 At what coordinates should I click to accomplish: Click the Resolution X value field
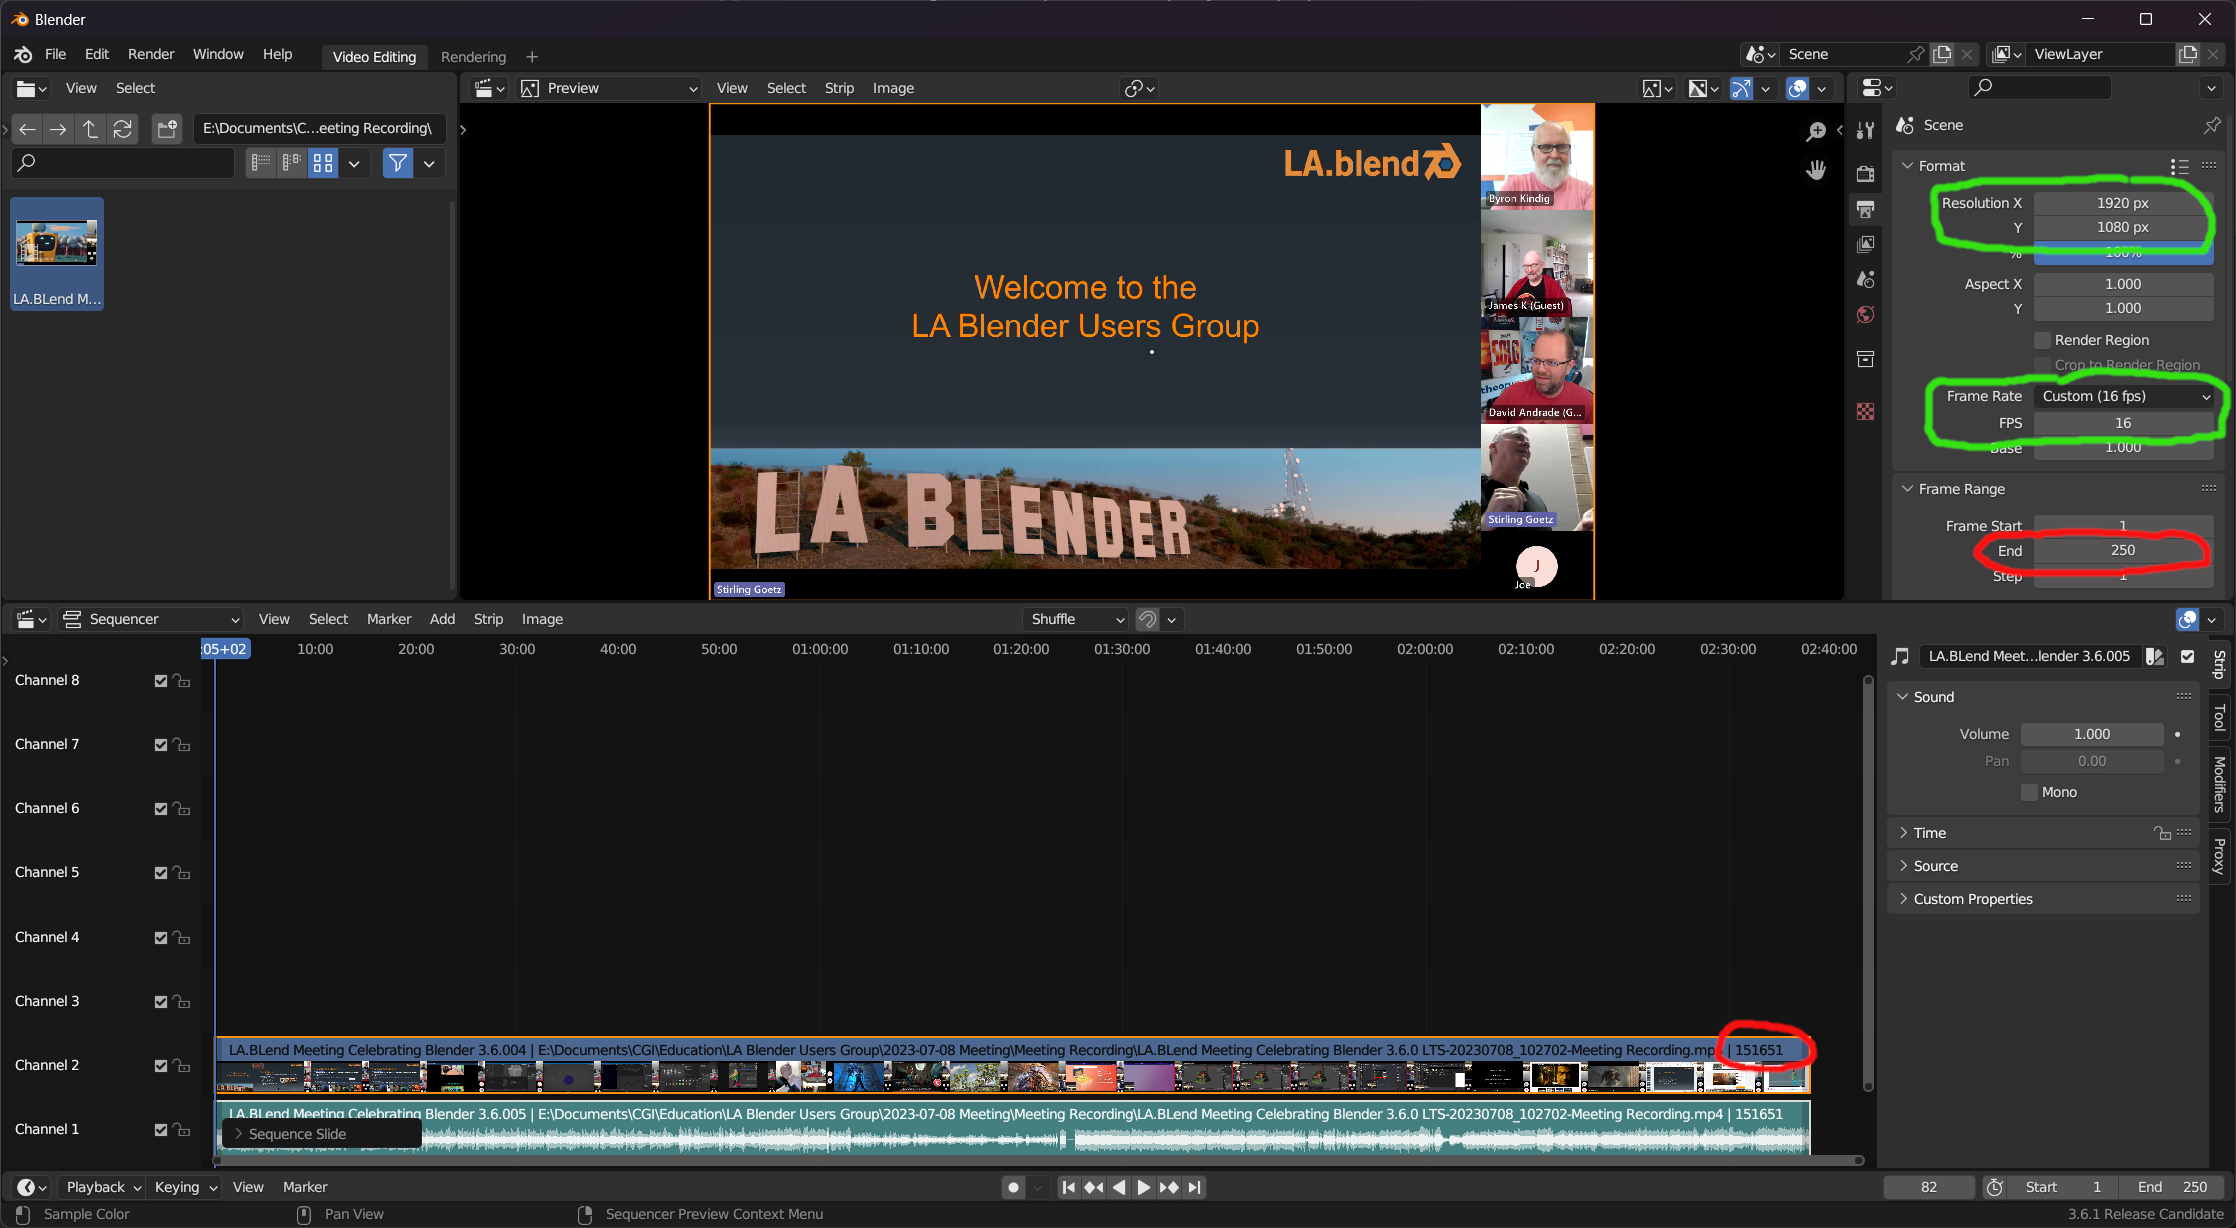pos(2122,203)
